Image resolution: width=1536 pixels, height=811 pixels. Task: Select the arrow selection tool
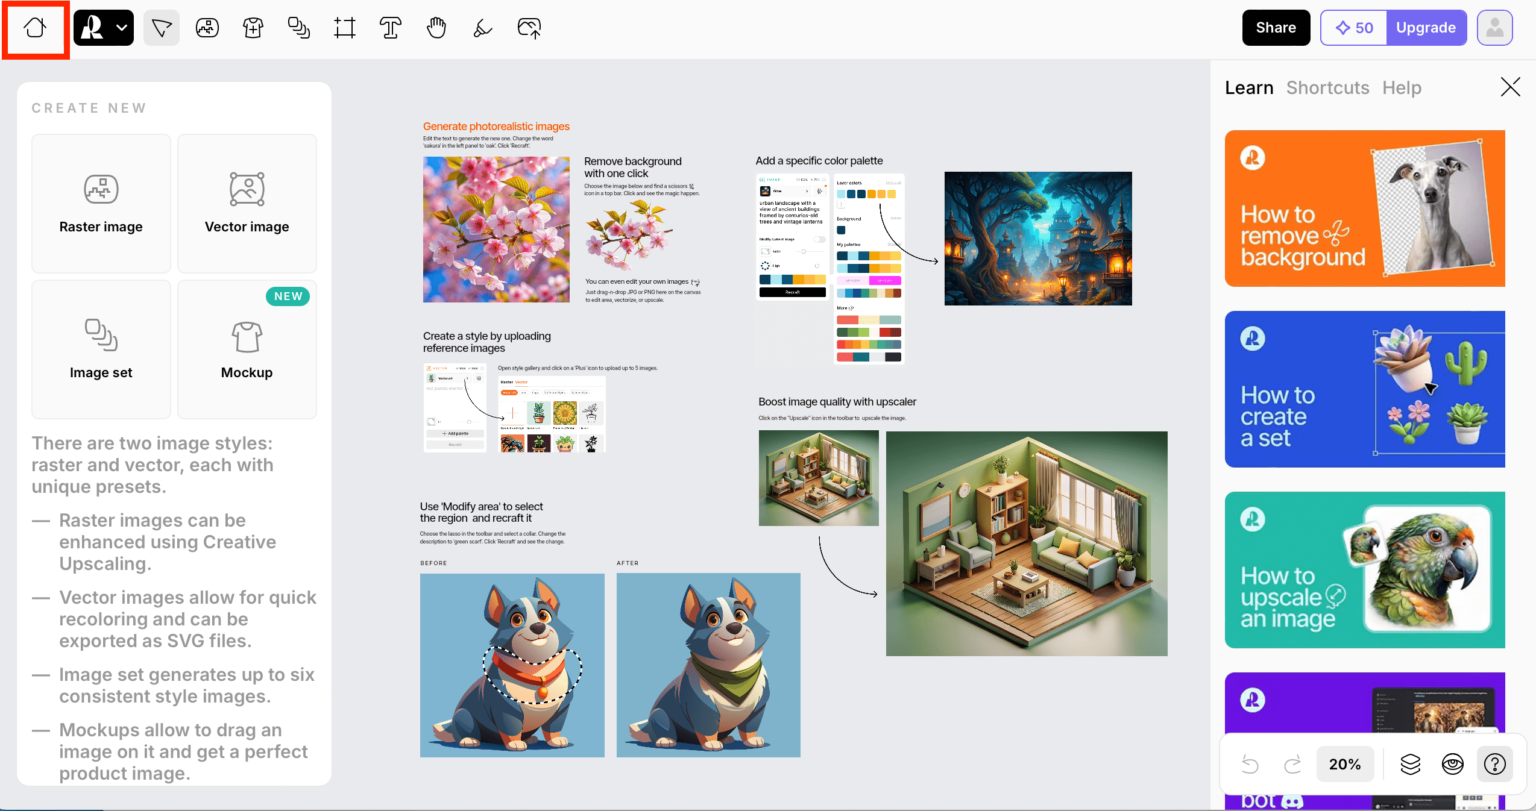pyautogui.click(x=161, y=28)
